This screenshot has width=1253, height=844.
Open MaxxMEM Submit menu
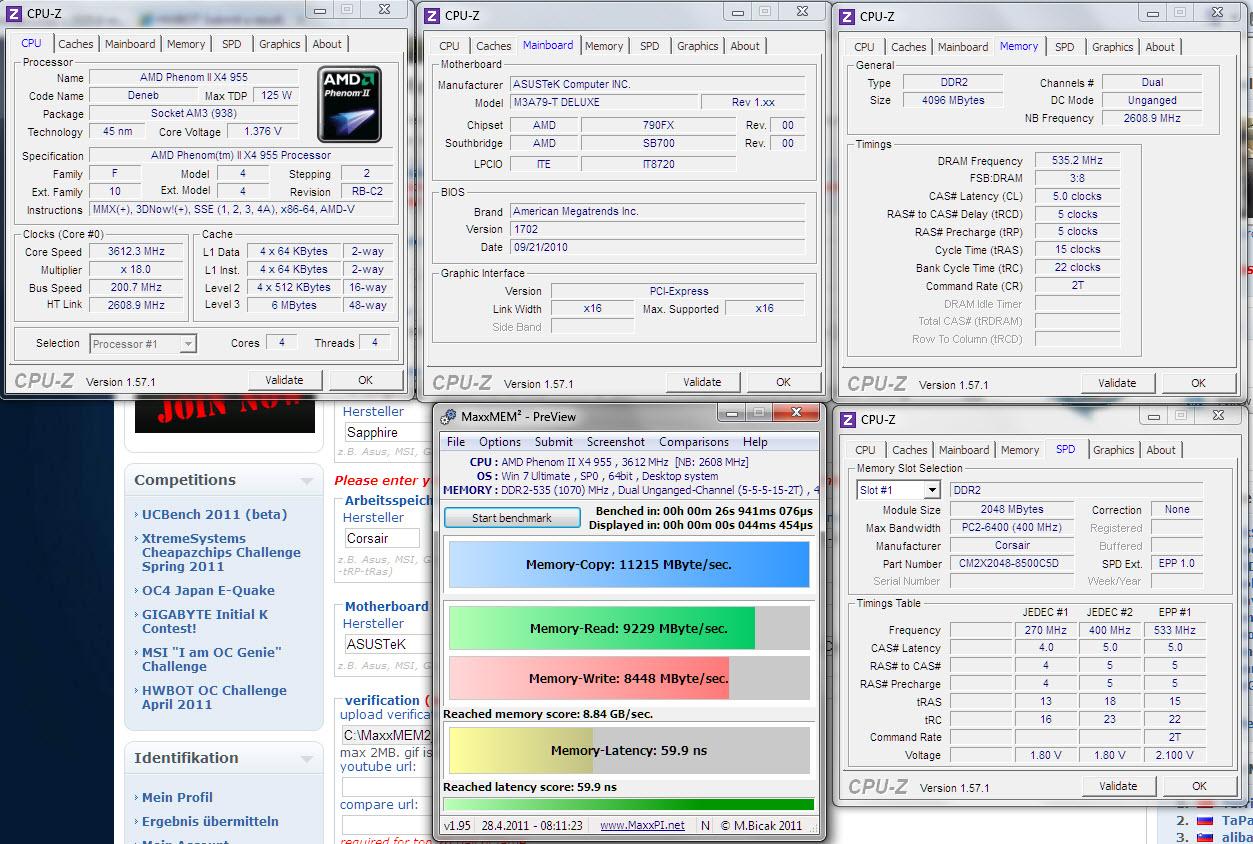click(x=554, y=442)
